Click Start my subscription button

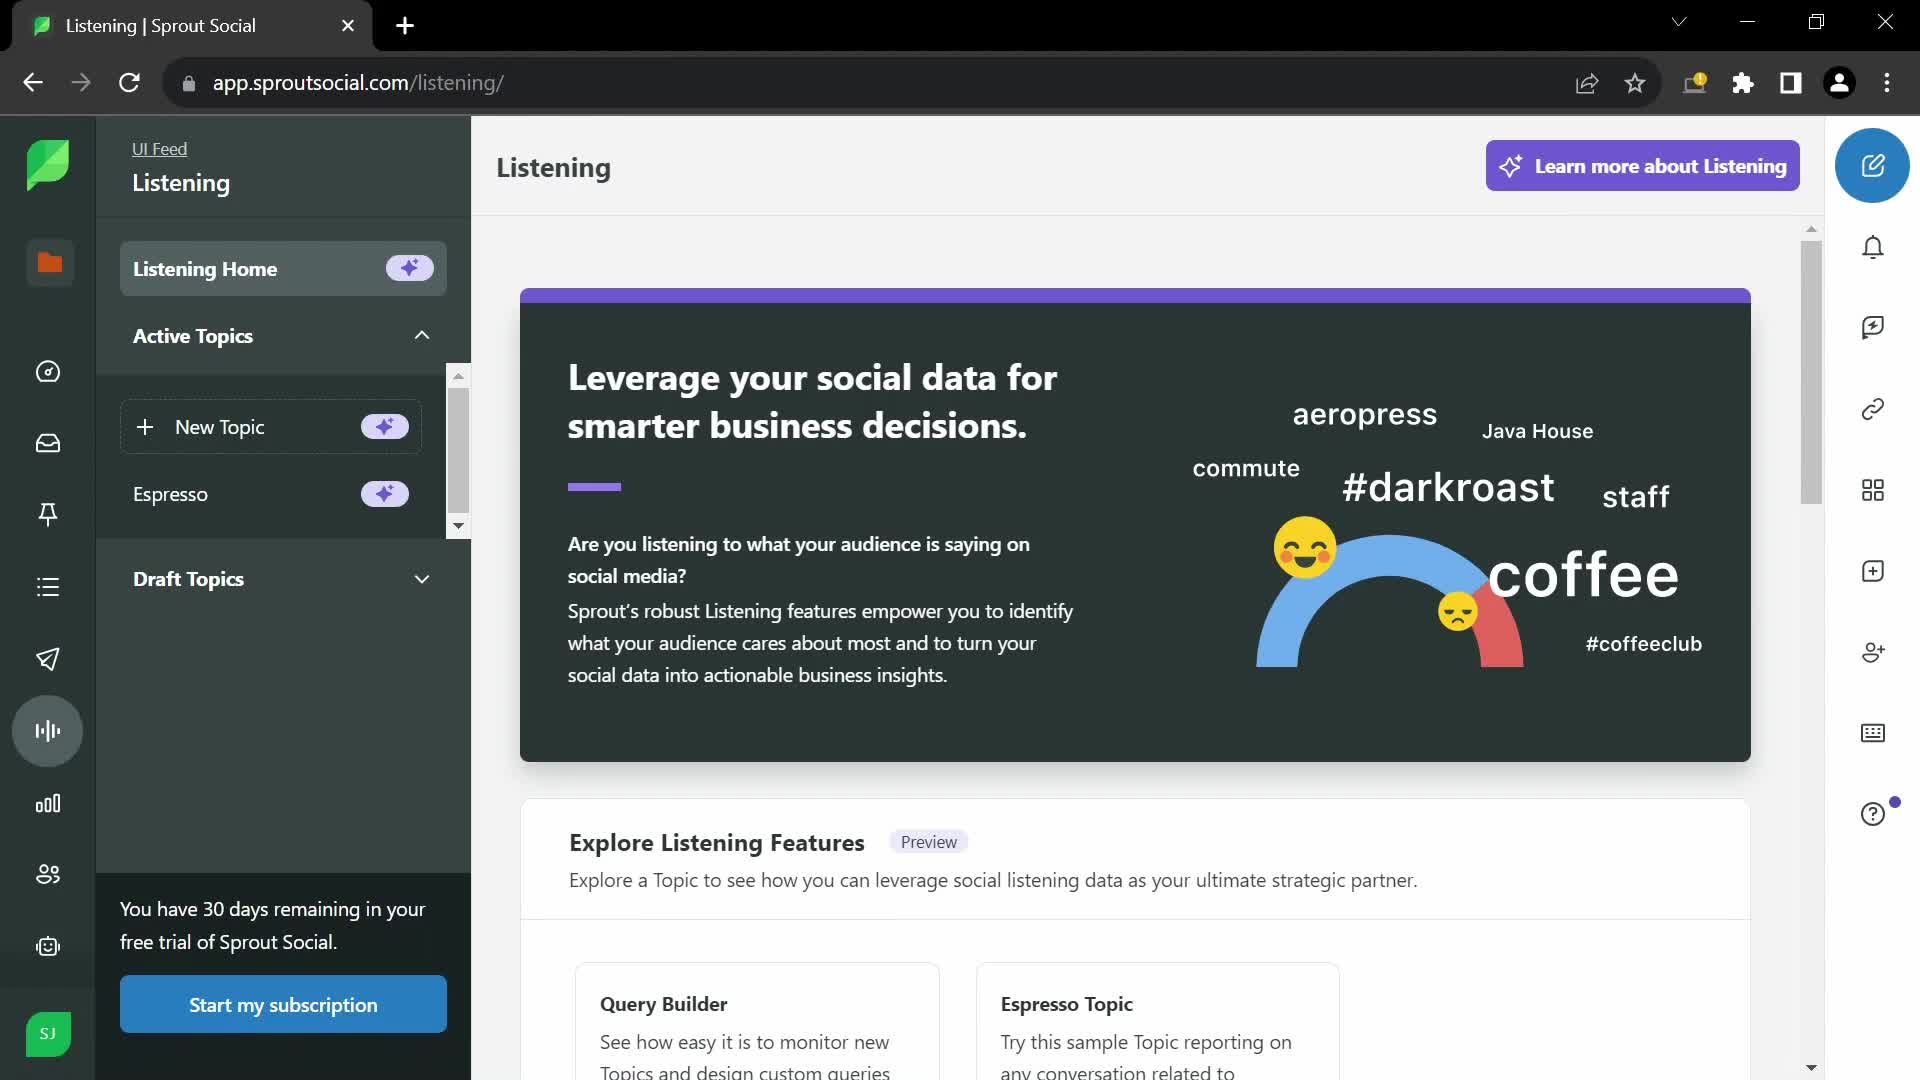[281, 1005]
